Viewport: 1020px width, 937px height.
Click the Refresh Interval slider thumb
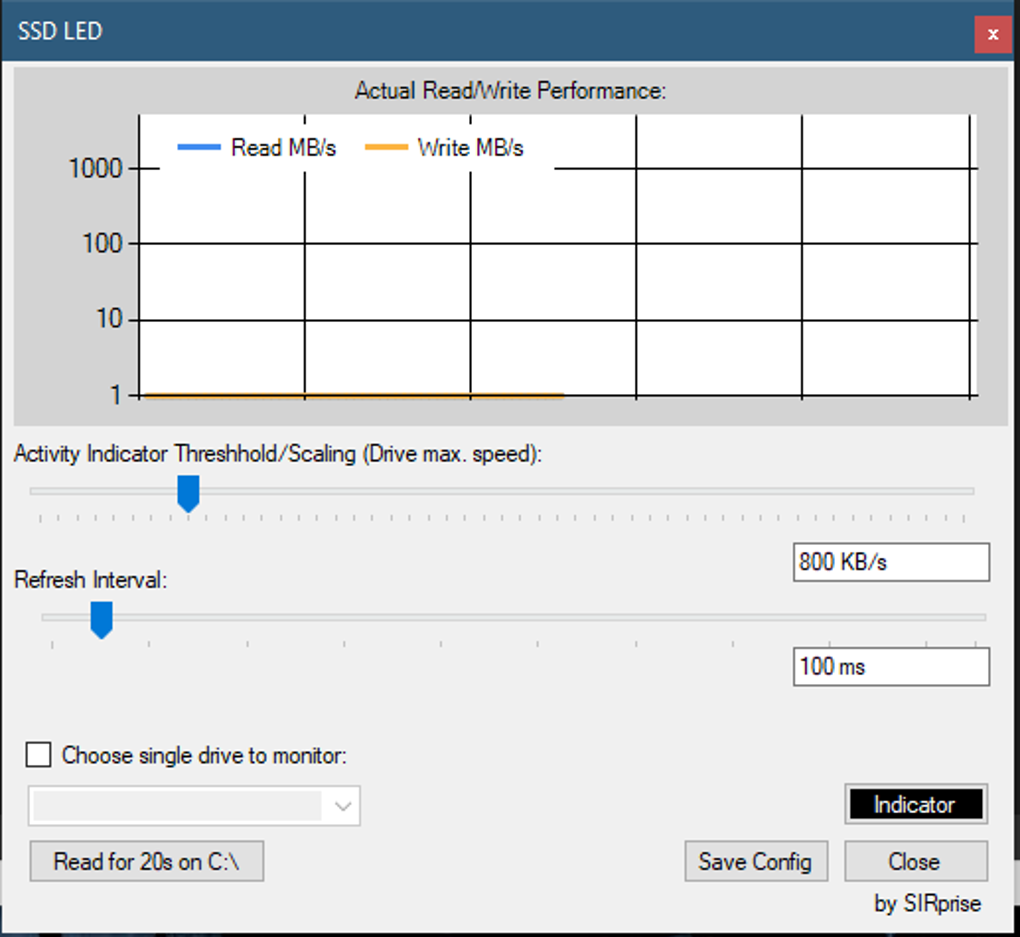101,619
